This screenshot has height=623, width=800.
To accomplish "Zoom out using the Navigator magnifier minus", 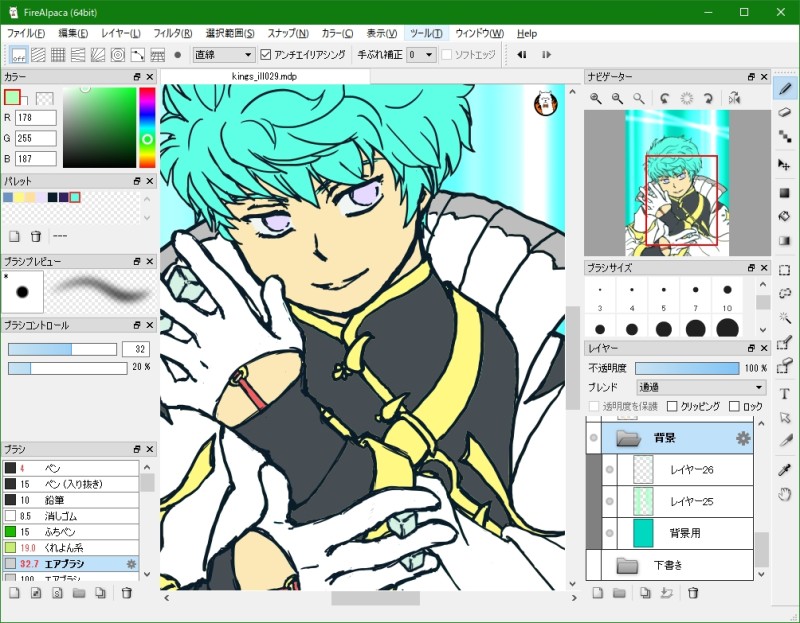I will point(617,98).
